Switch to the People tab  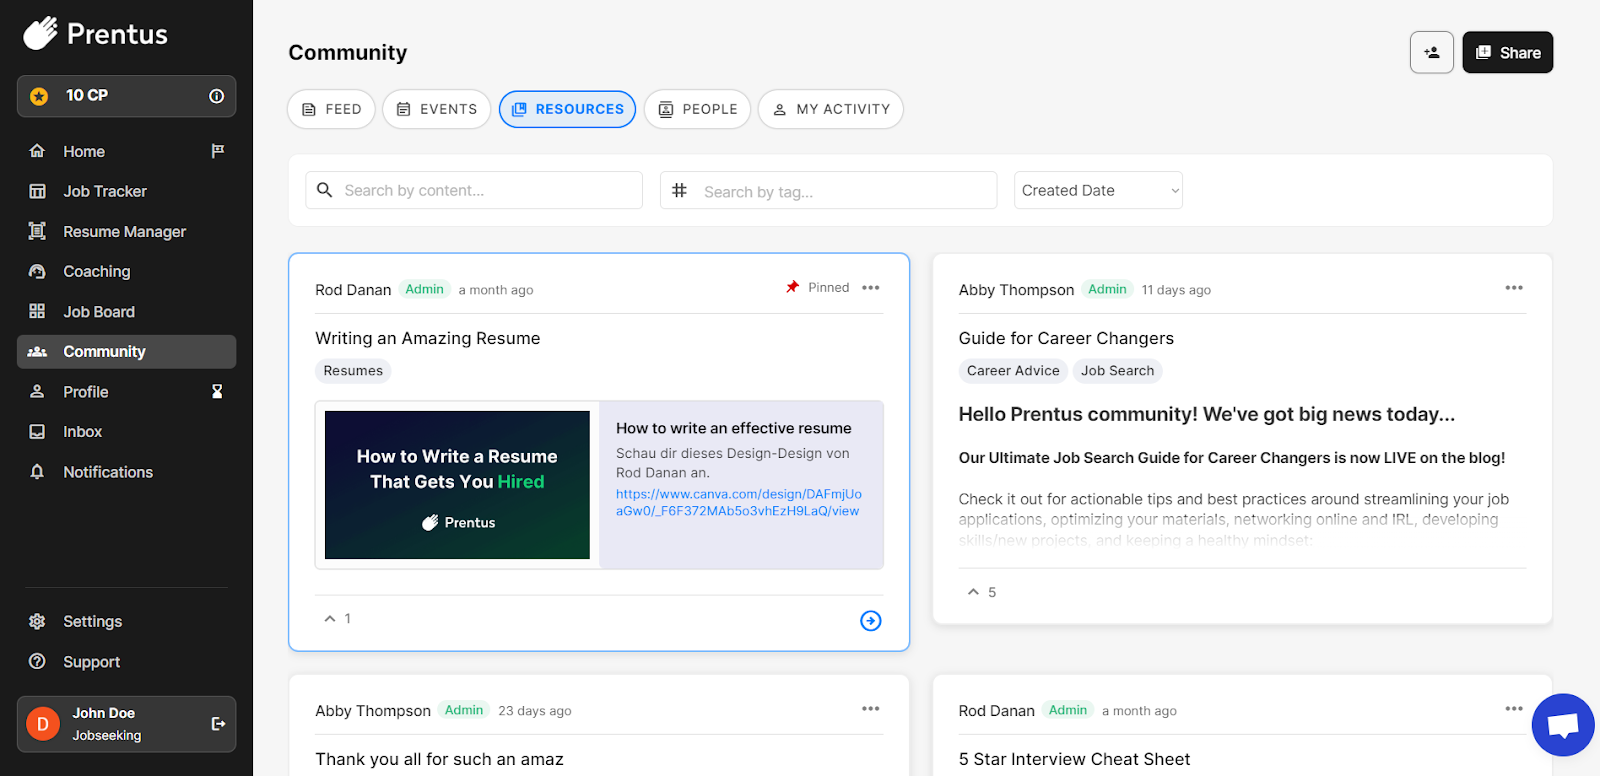pos(697,109)
